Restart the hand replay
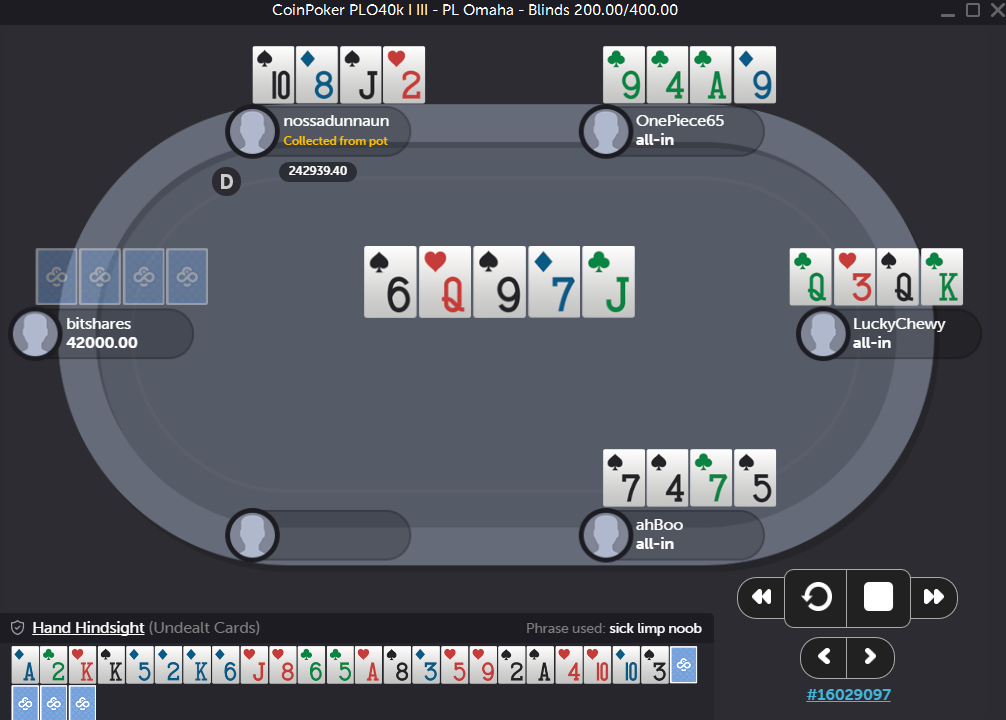The width and height of the screenshot is (1006, 720). pyautogui.click(x=816, y=597)
